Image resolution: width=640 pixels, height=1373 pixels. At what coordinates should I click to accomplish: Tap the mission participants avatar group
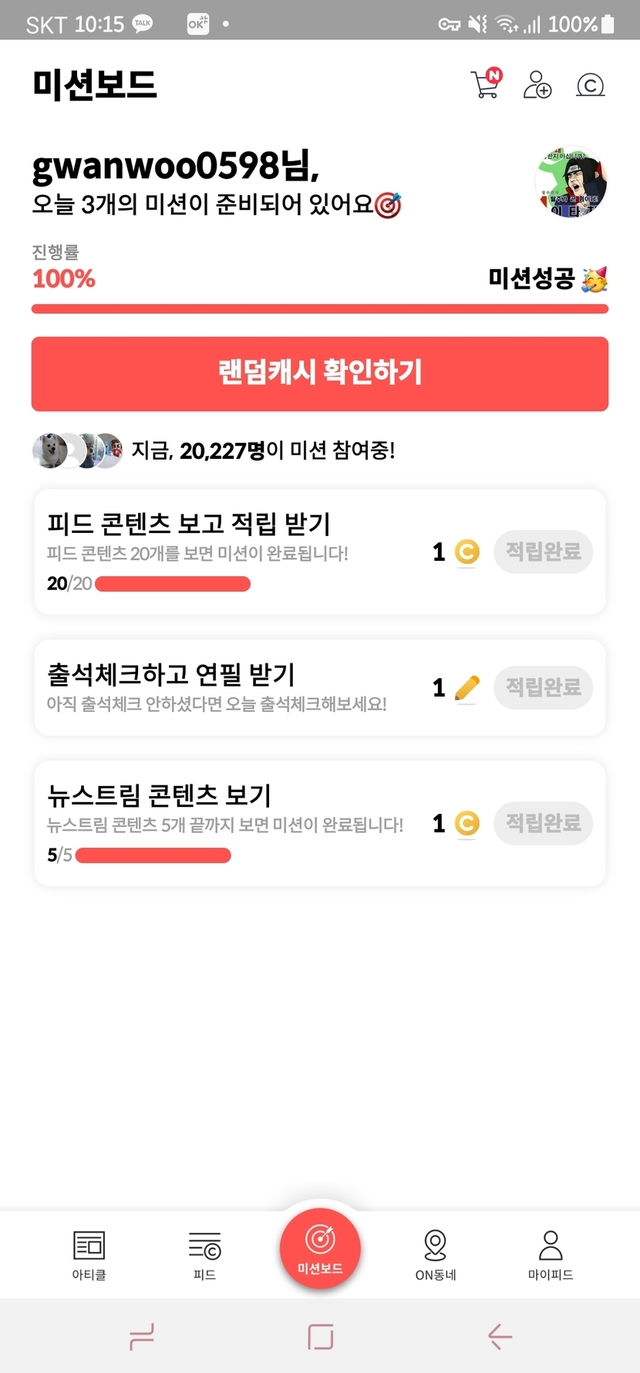[78, 451]
